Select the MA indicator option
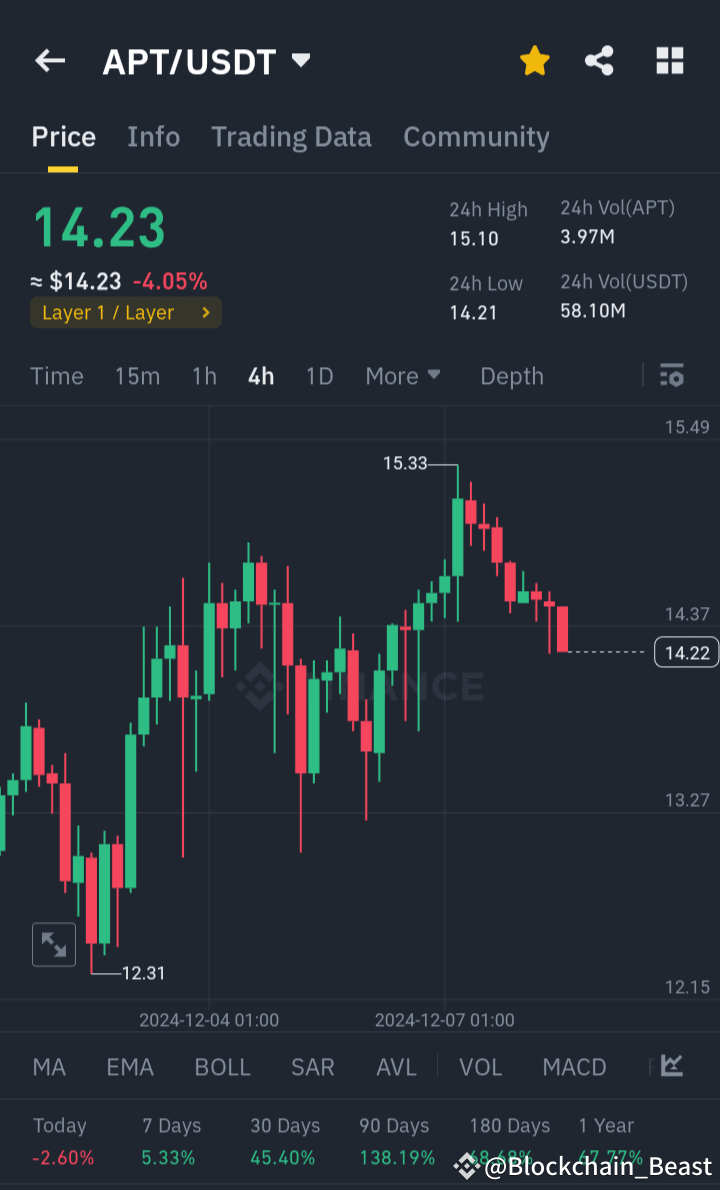 point(48,1067)
